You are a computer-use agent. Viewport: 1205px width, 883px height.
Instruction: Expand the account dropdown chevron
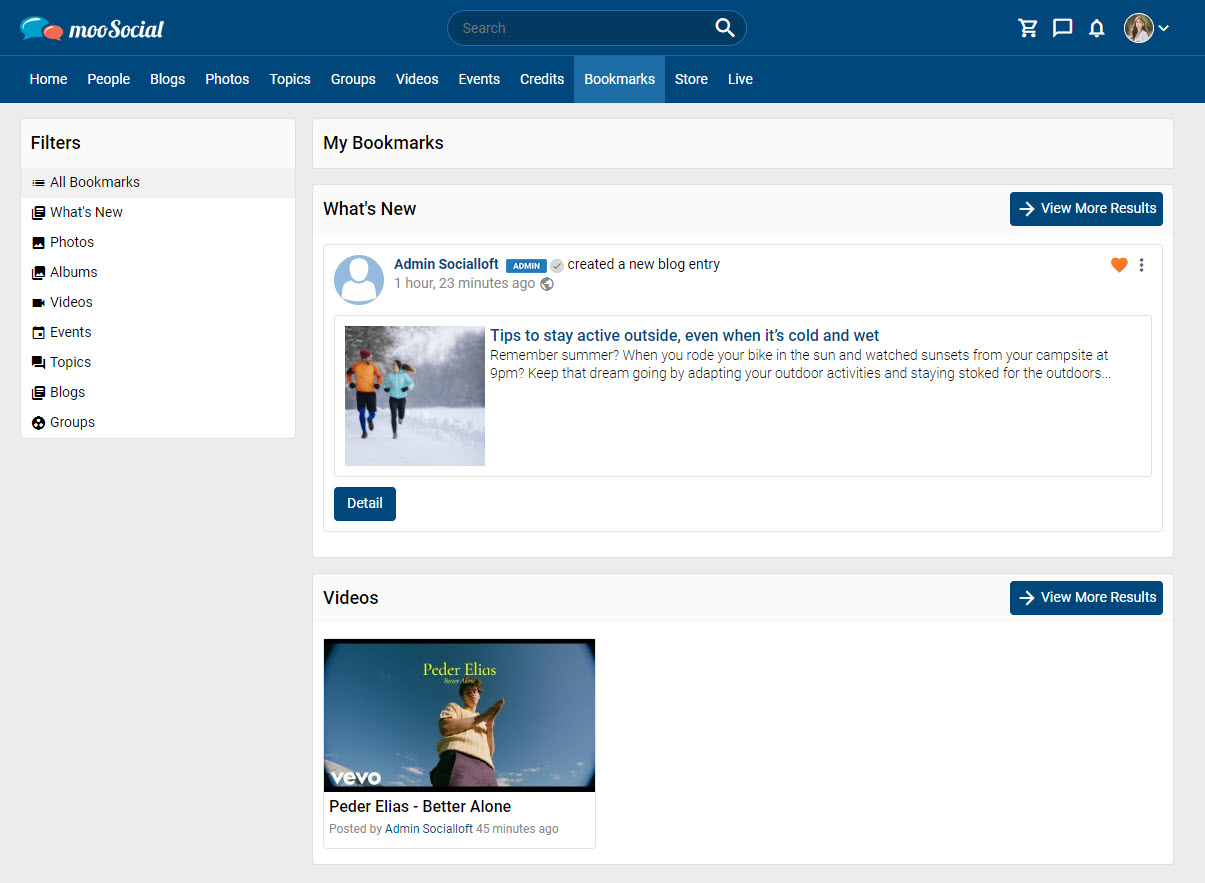point(1164,28)
